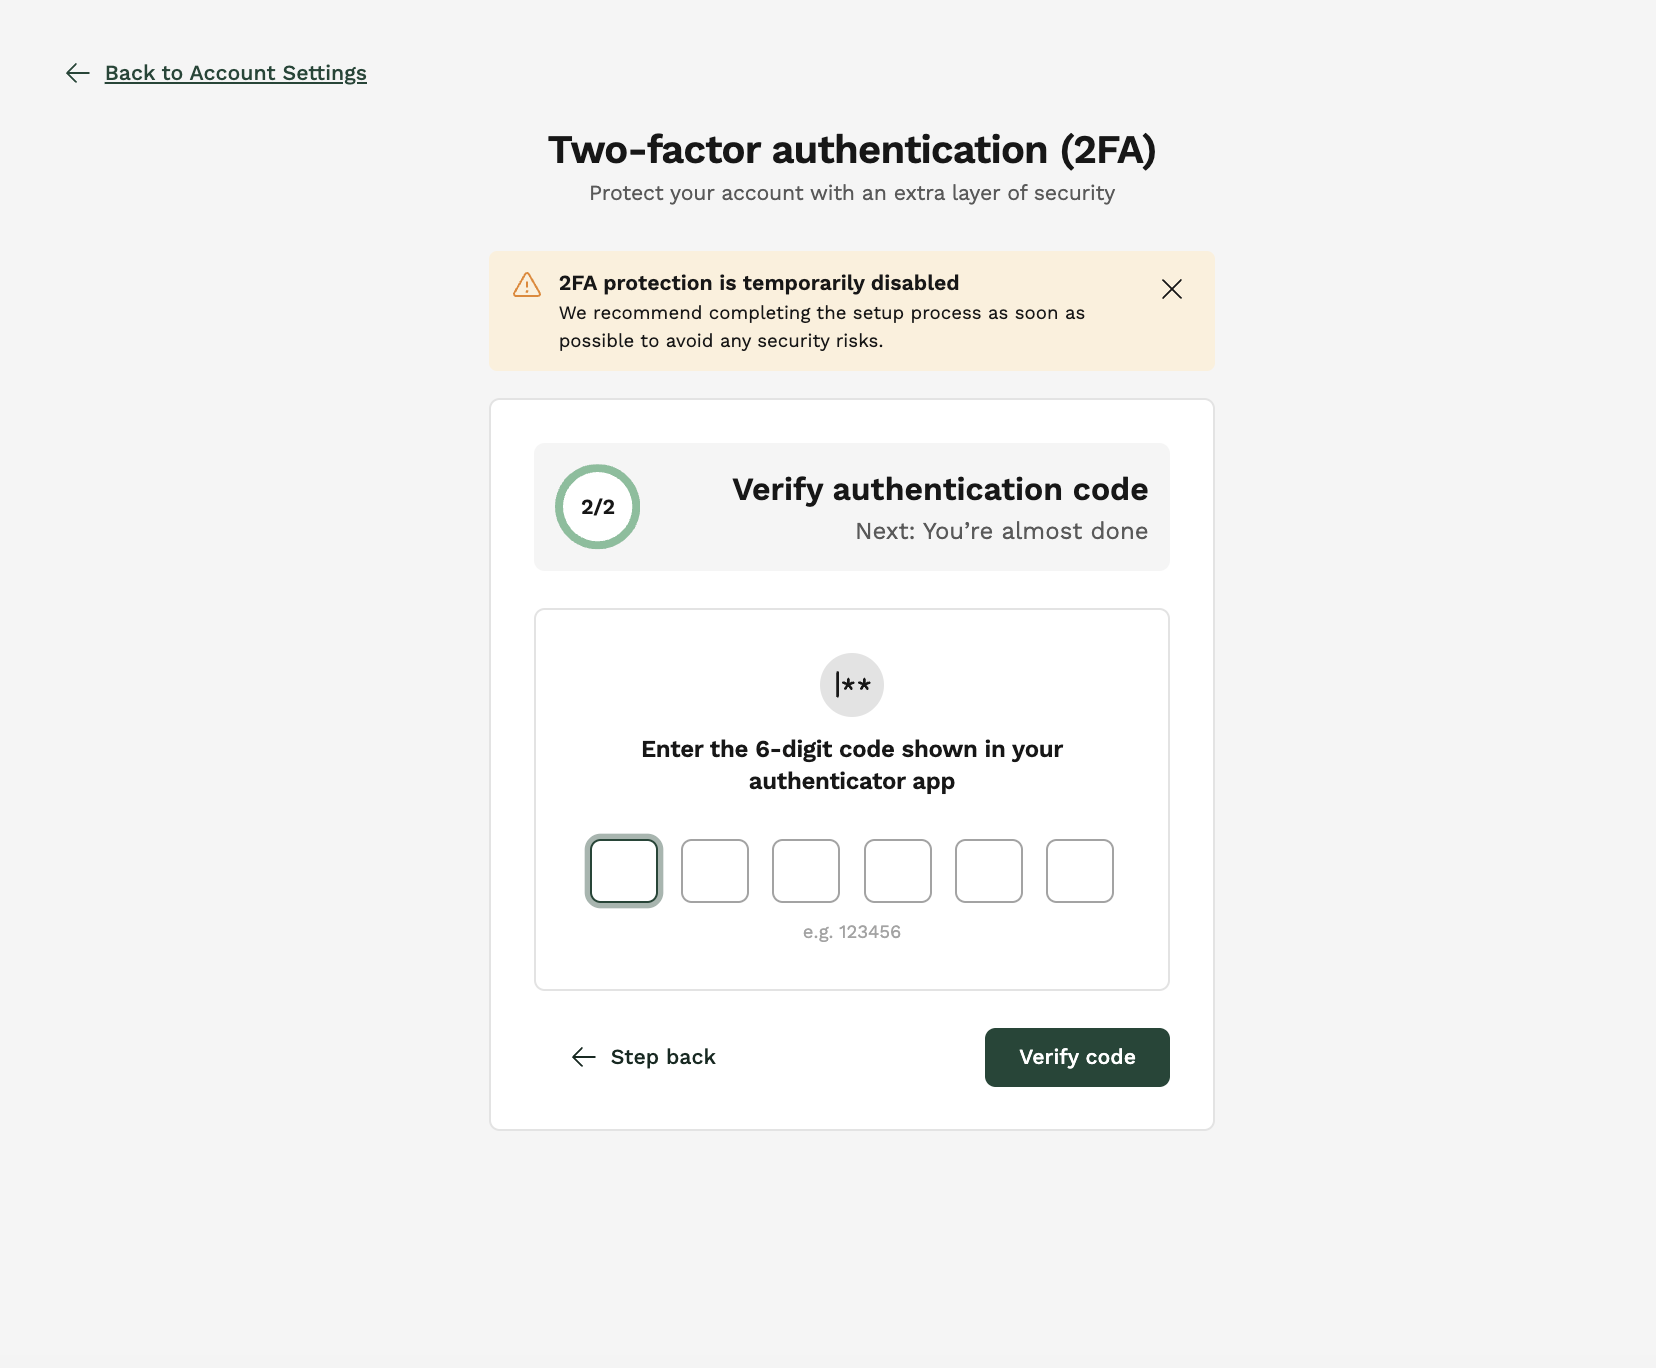Click the 'Enter the 6-digit code' instruction text

click(852, 765)
